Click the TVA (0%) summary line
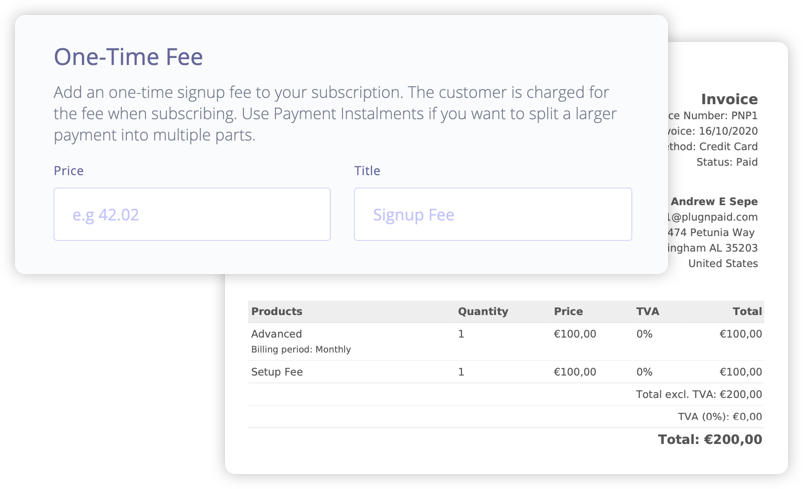This screenshot has width=803, height=489. 720,417
